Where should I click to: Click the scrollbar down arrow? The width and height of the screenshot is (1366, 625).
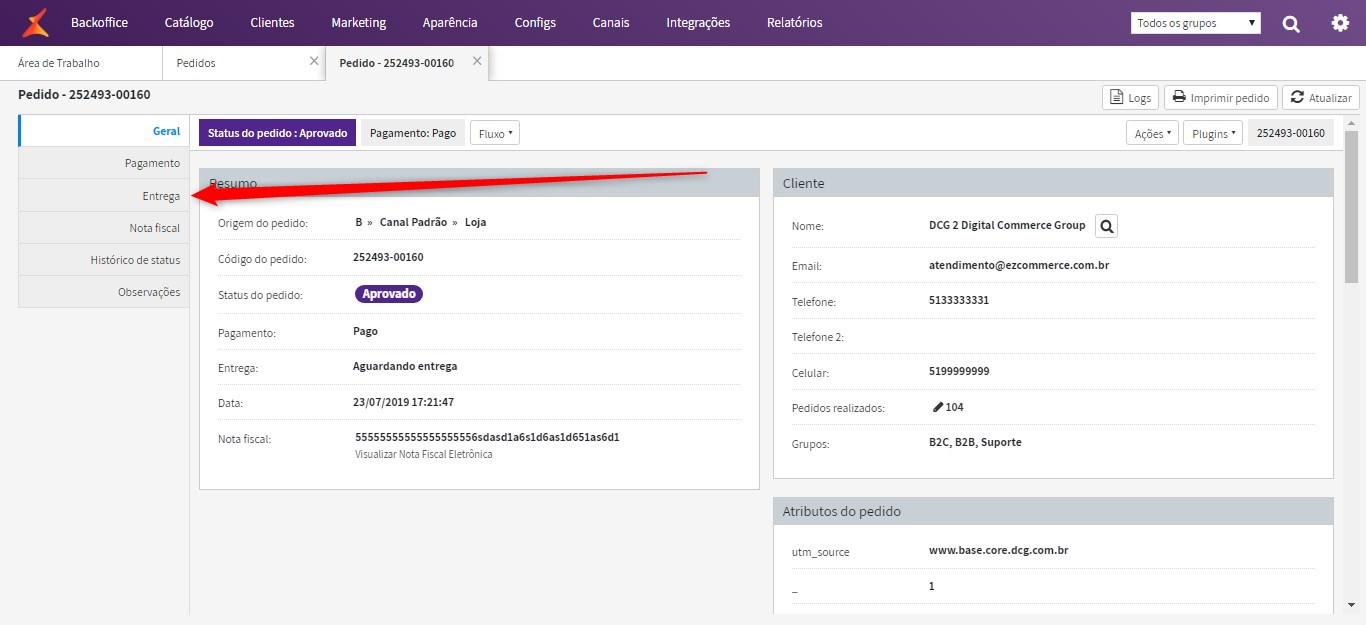tap(1351, 606)
